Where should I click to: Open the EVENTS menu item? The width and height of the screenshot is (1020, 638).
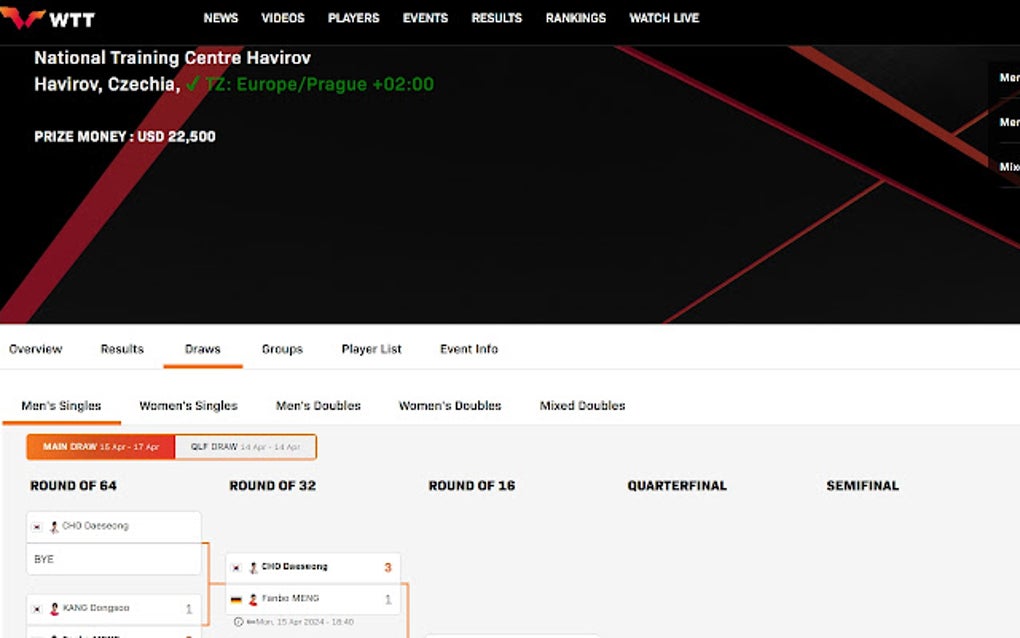tap(425, 18)
